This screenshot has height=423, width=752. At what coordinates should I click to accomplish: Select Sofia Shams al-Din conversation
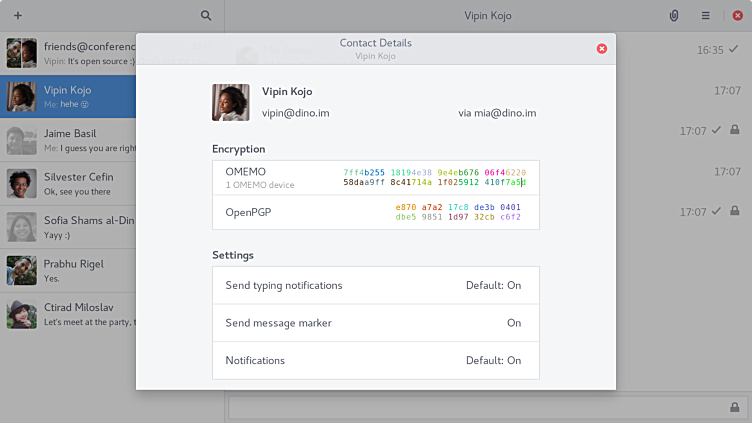click(68, 228)
